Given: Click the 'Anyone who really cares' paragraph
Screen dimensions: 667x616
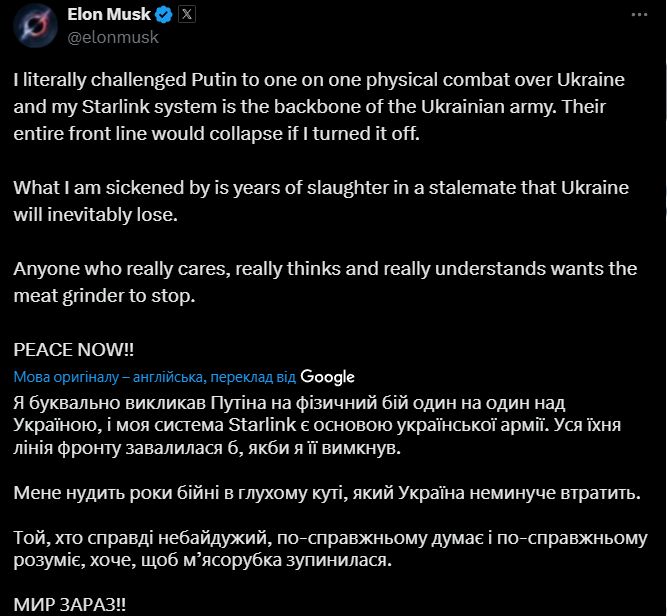Looking at the screenshot, I should [x=325, y=282].
